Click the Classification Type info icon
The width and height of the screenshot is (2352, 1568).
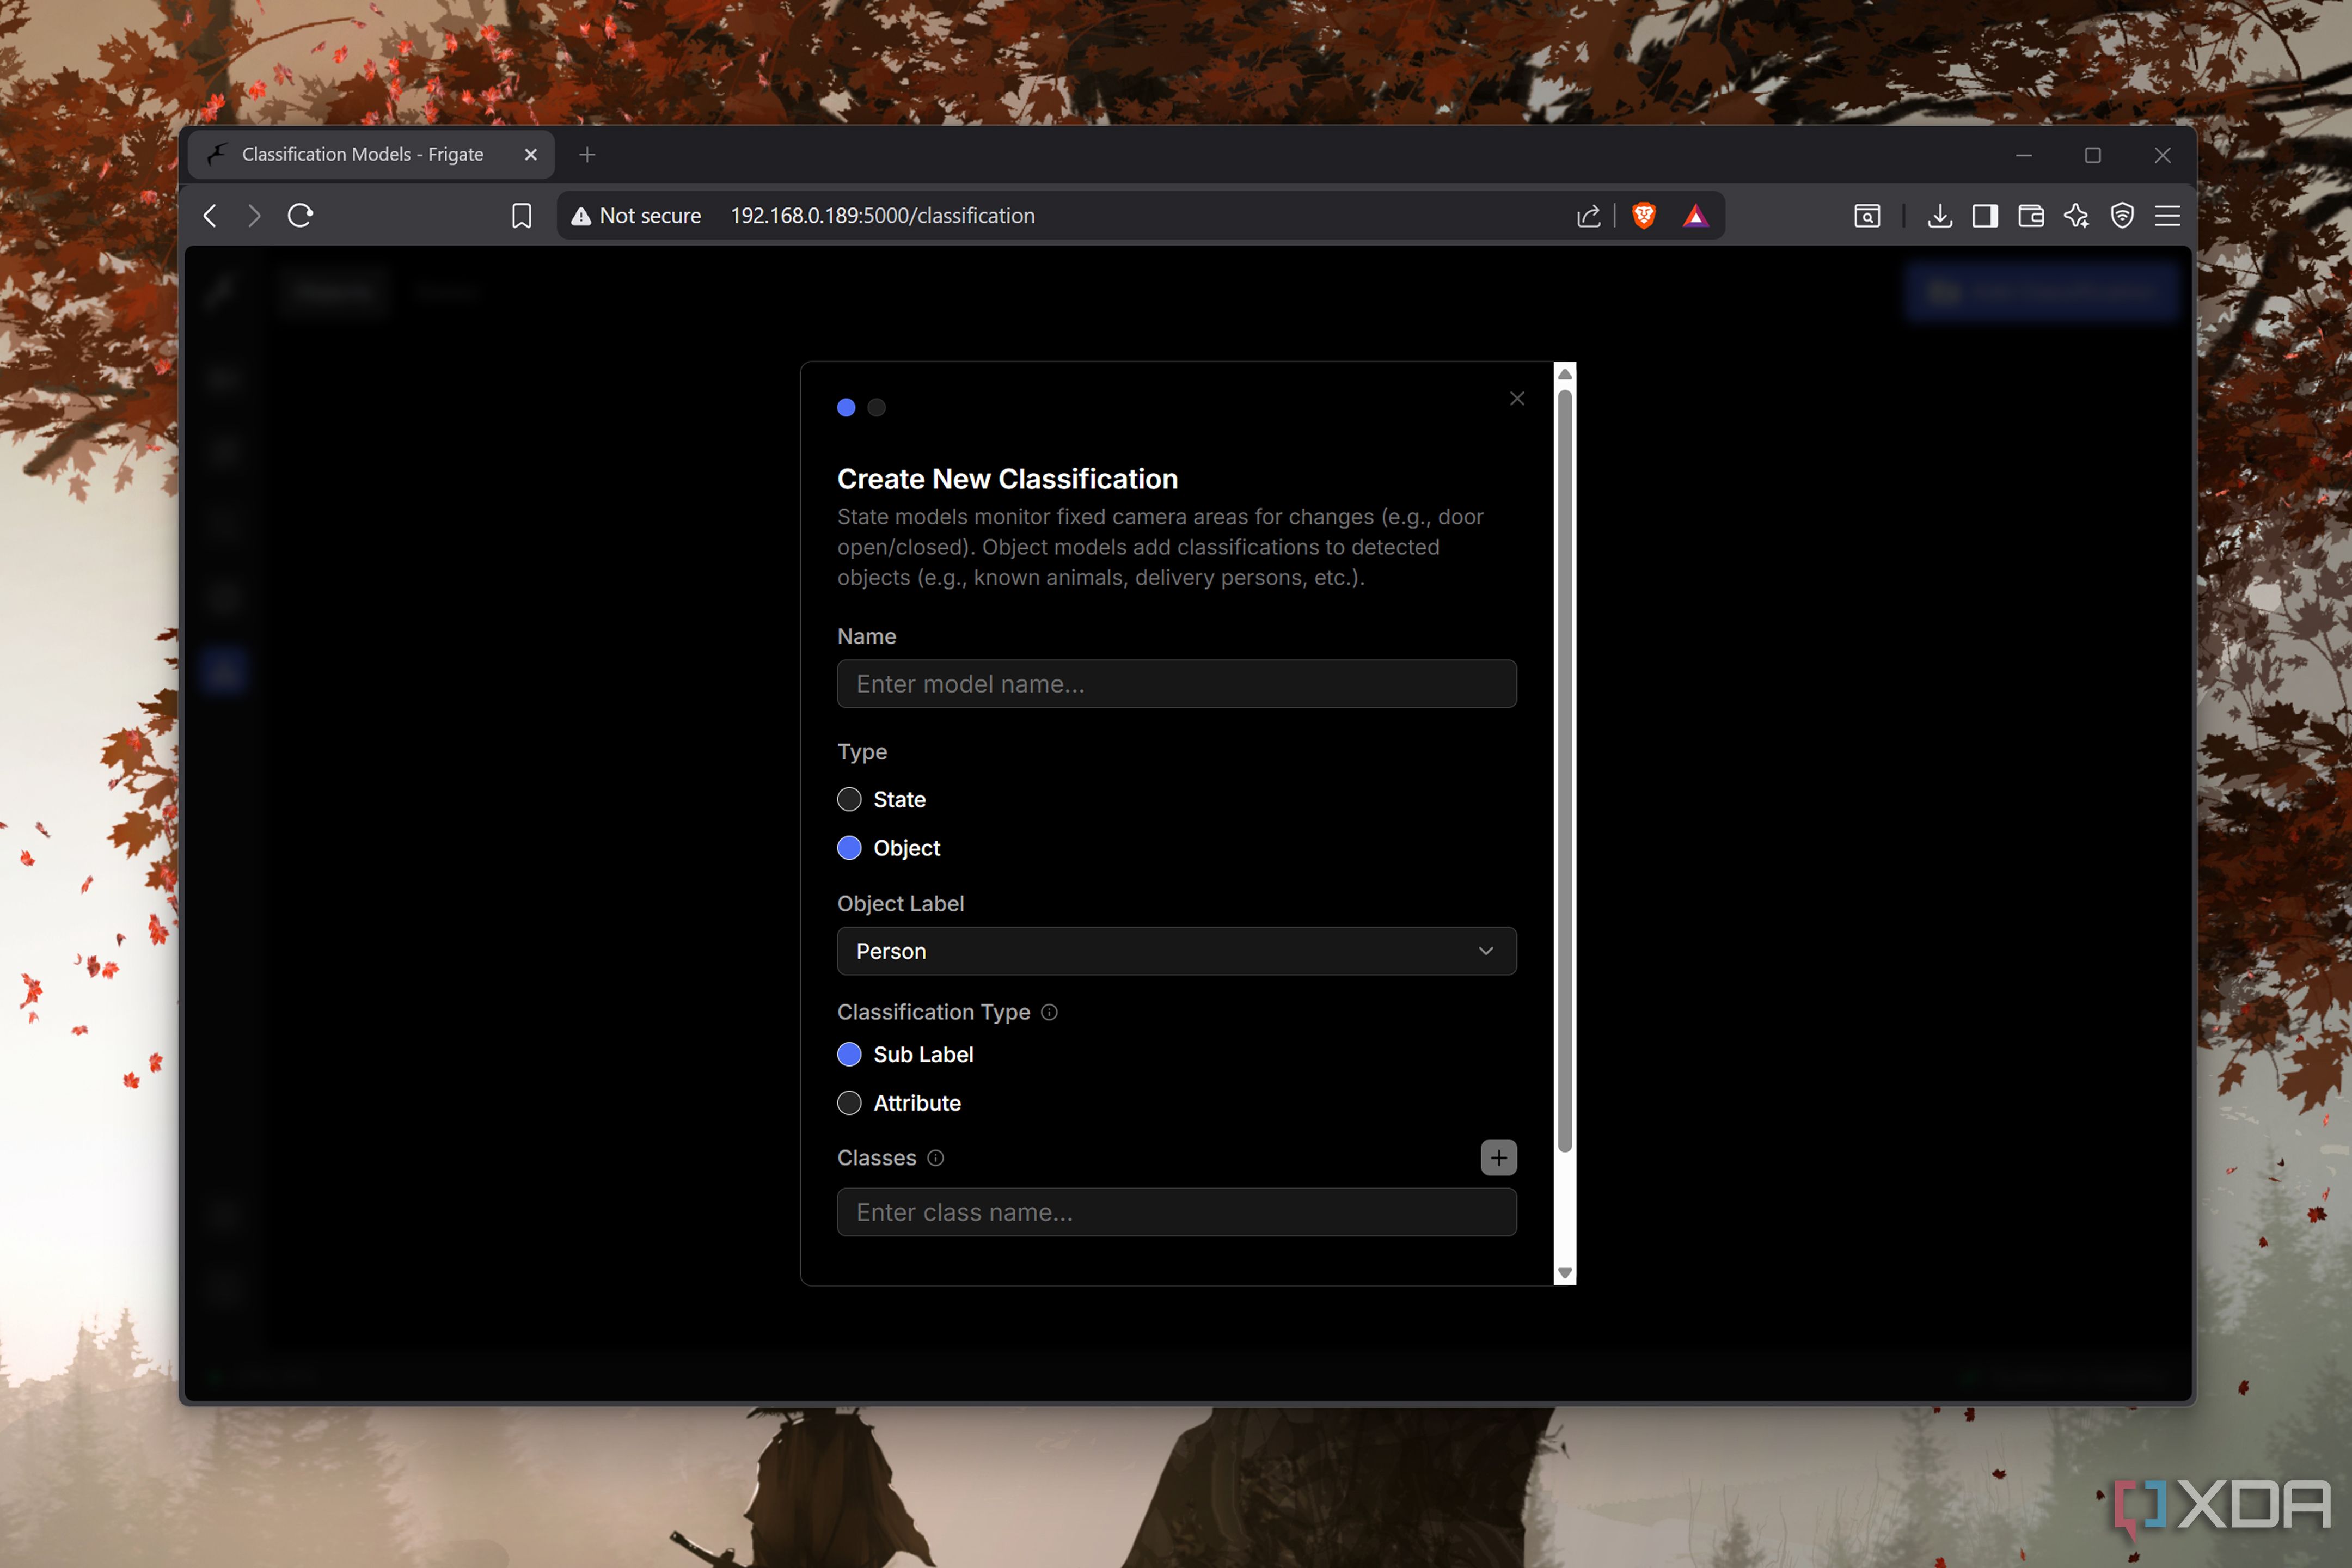pos(1049,1012)
